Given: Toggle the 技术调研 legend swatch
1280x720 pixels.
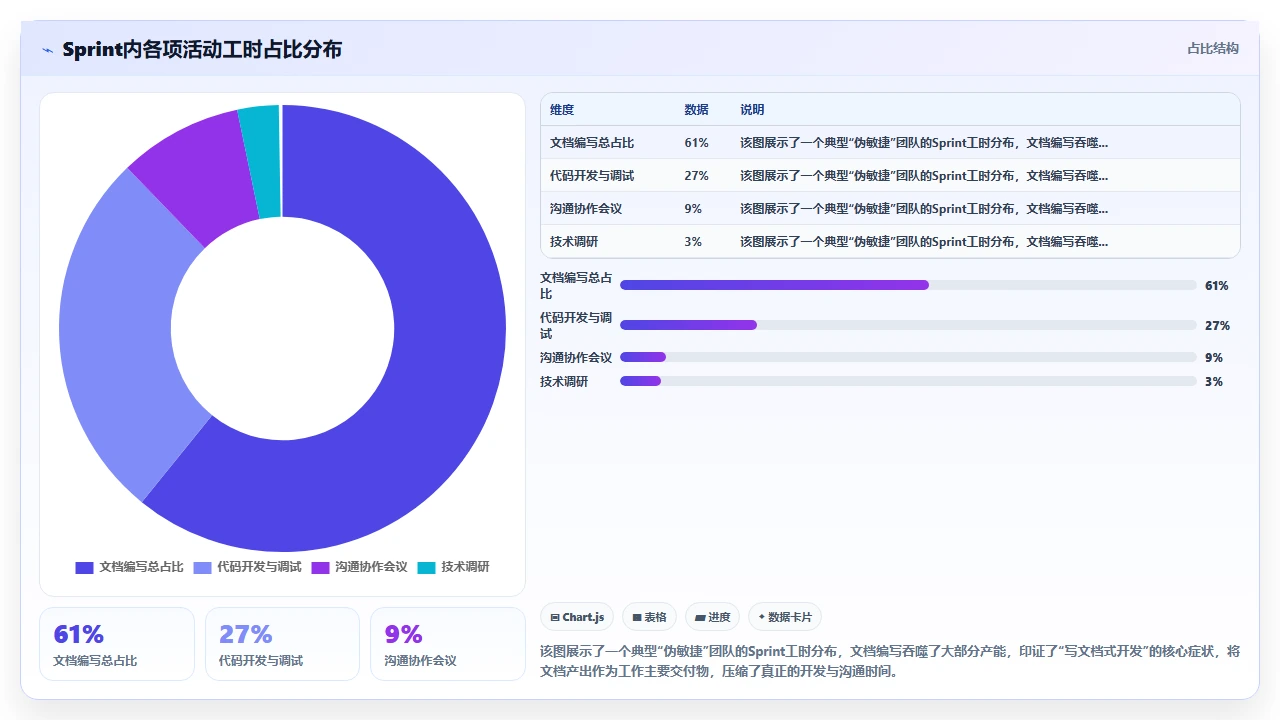Looking at the screenshot, I should pyautogui.click(x=426, y=567).
